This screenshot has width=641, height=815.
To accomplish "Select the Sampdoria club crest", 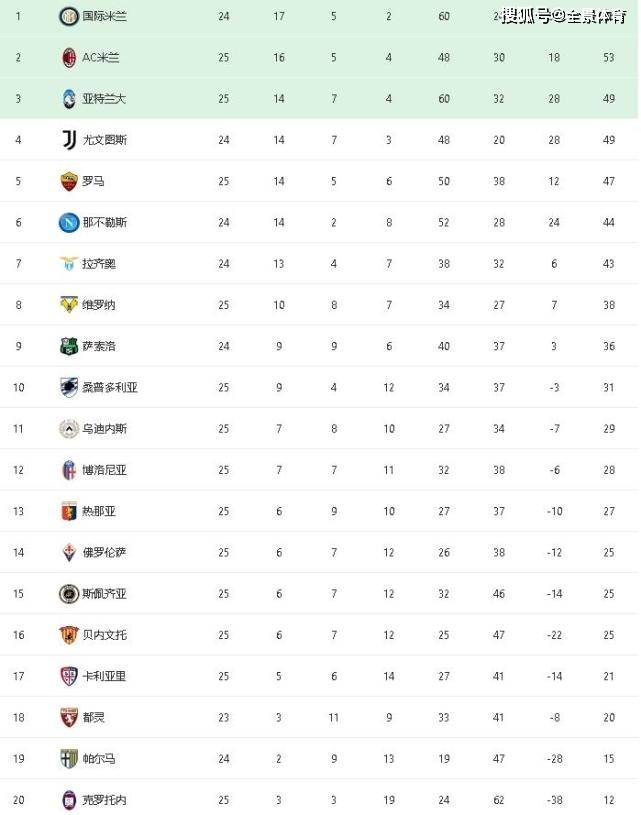I will coord(69,387).
